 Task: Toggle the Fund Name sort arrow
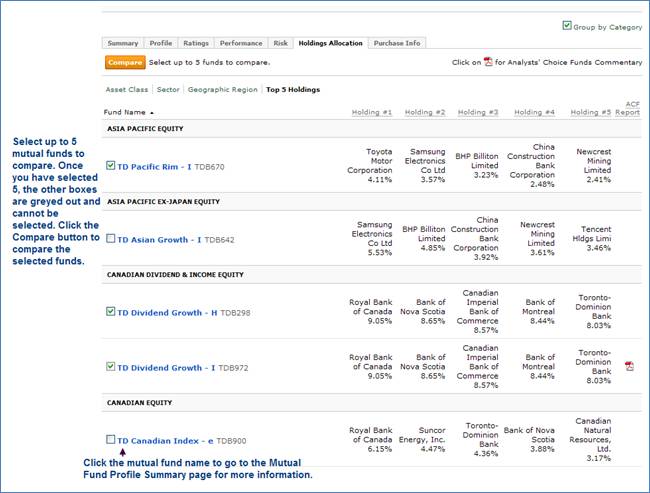point(152,113)
